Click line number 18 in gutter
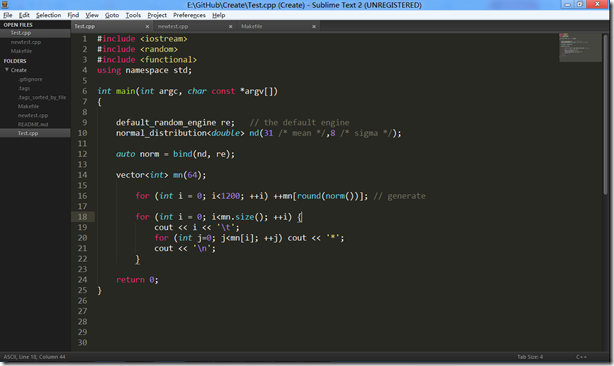The width and height of the screenshot is (614, 366). [x=82, y=217]
